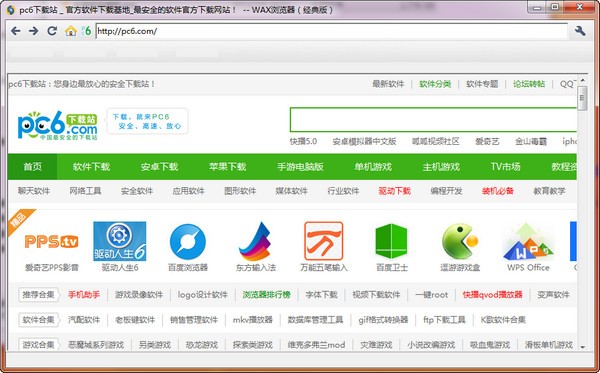Open 网络工具 category
The width and height of the screenshot is (600, 373).
[x=85, y=191]
